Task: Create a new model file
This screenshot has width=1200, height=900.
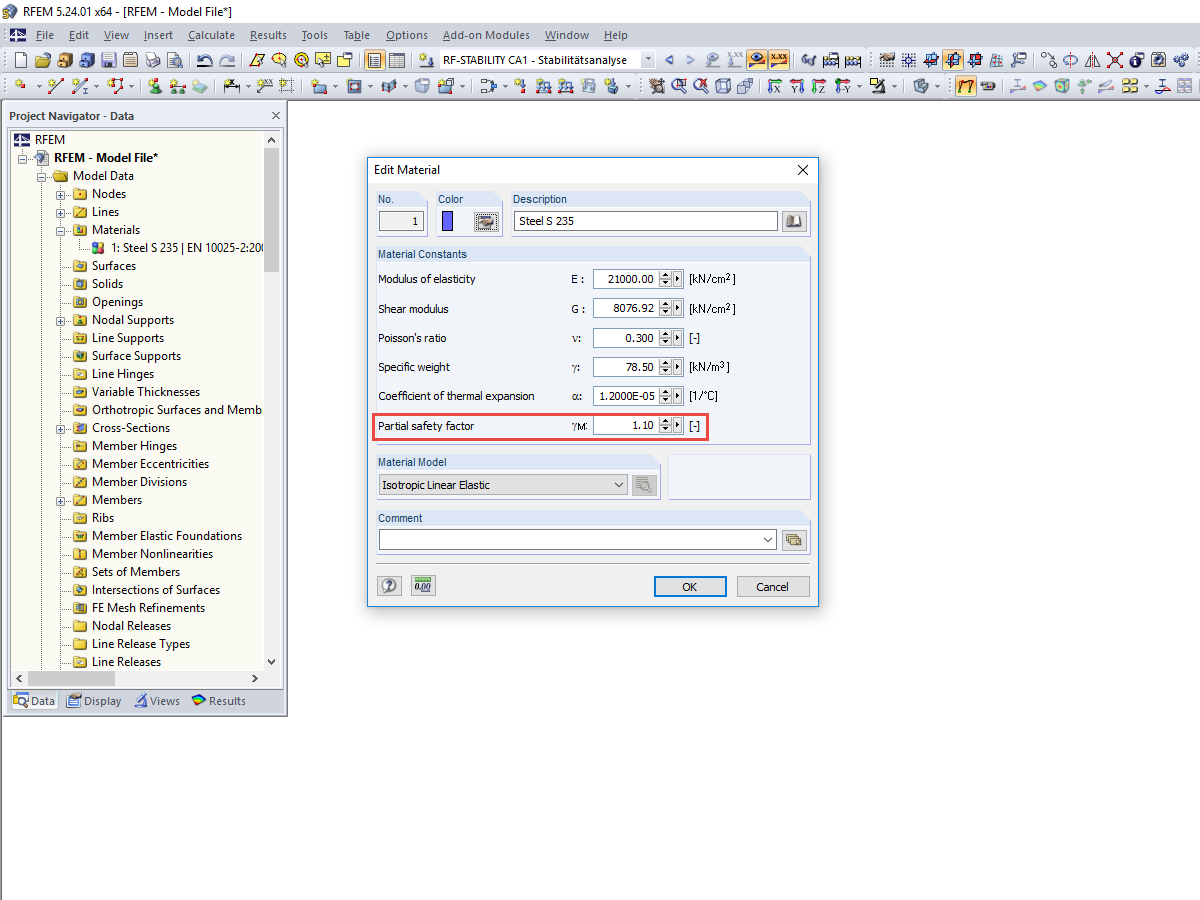Action: [x=19, y=60]
